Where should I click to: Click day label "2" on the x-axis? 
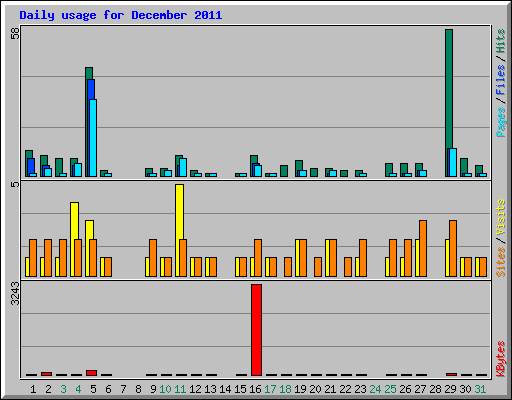click(x=48, y=389)
